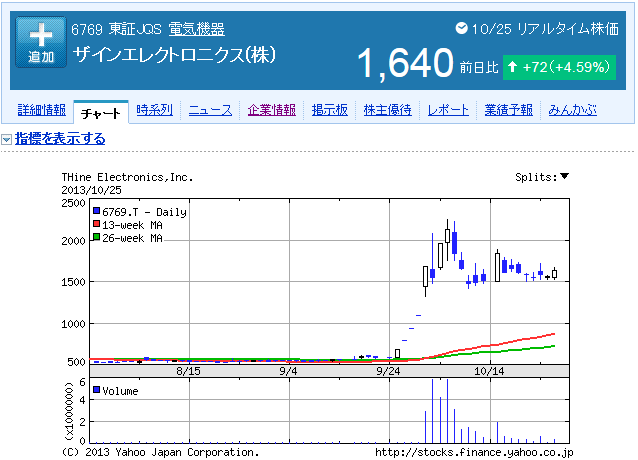Click the +72(+4.59%) change badge
Screen dimensions: 638x460
(x=559, y=67)
